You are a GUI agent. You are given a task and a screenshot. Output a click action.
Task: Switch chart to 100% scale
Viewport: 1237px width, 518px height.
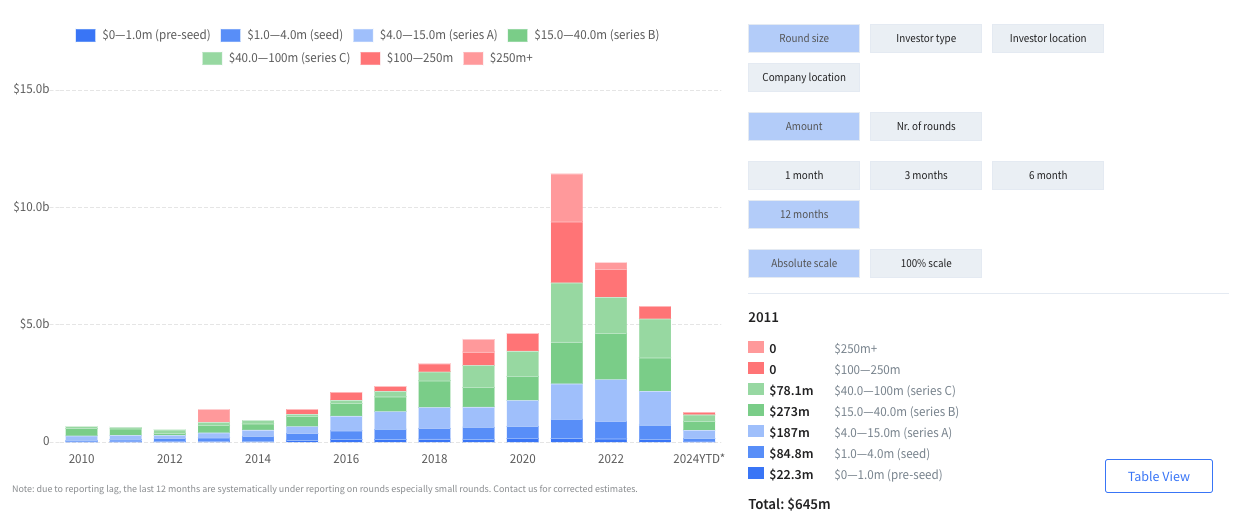point(925,264)
